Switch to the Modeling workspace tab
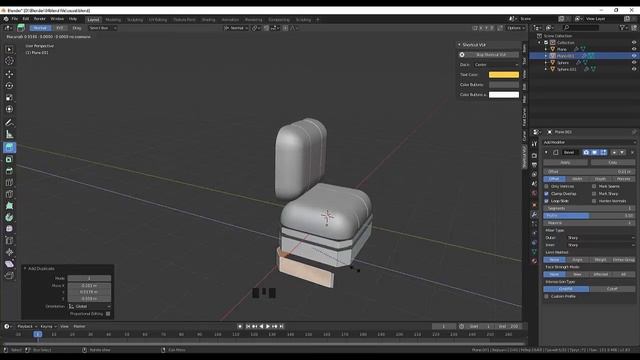640x360 pixels. point(113,20)
